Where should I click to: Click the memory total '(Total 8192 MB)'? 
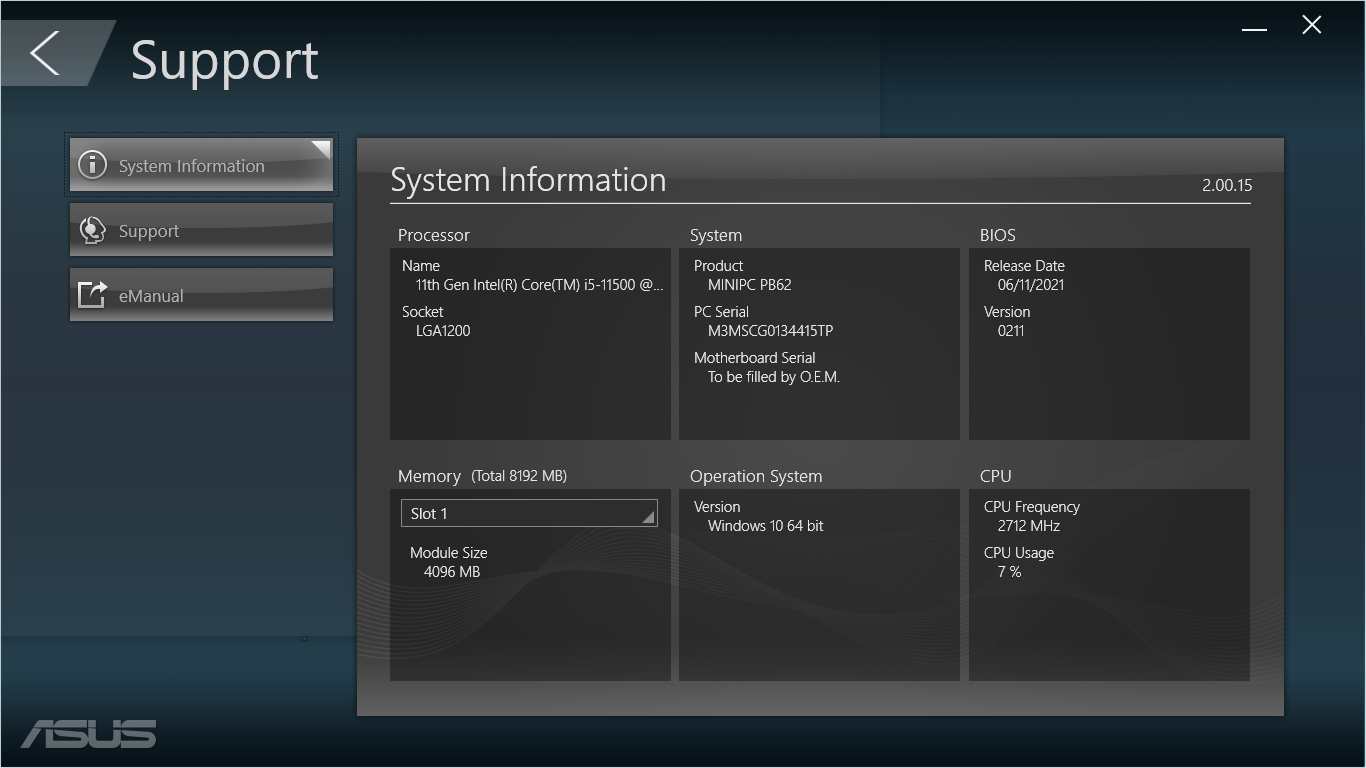(519, 476)
